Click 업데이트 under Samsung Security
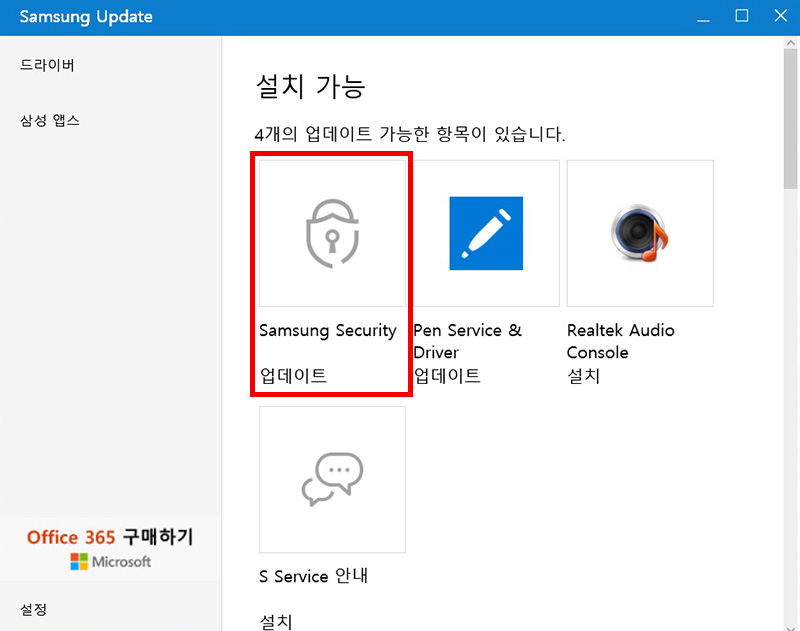Viewport: 800px width, 631px height. [293, 376]
